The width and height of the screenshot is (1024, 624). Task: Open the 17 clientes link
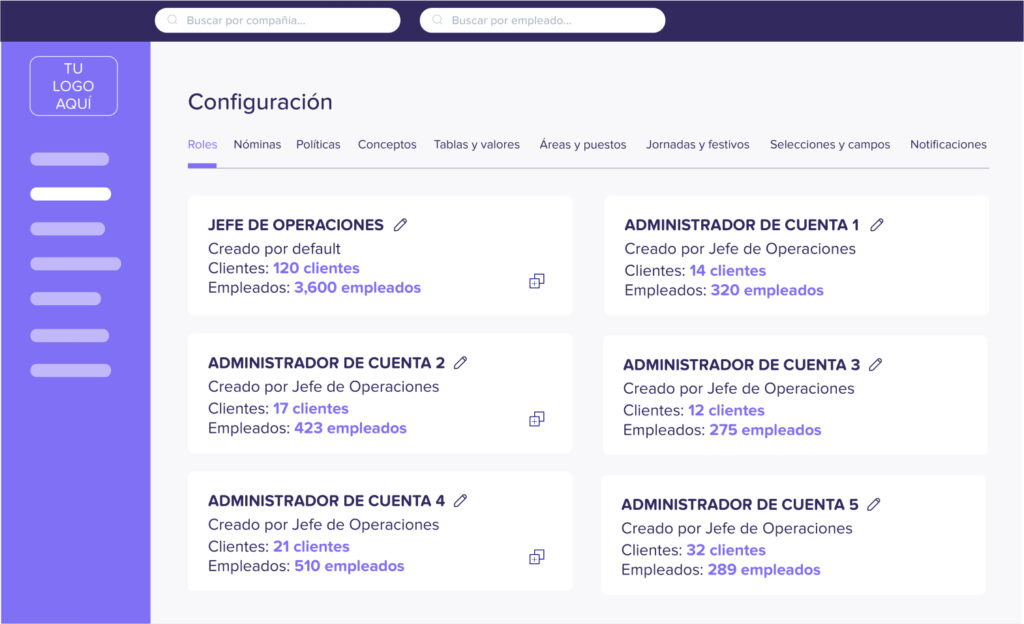pyautogui.click(x=311, y=408)
